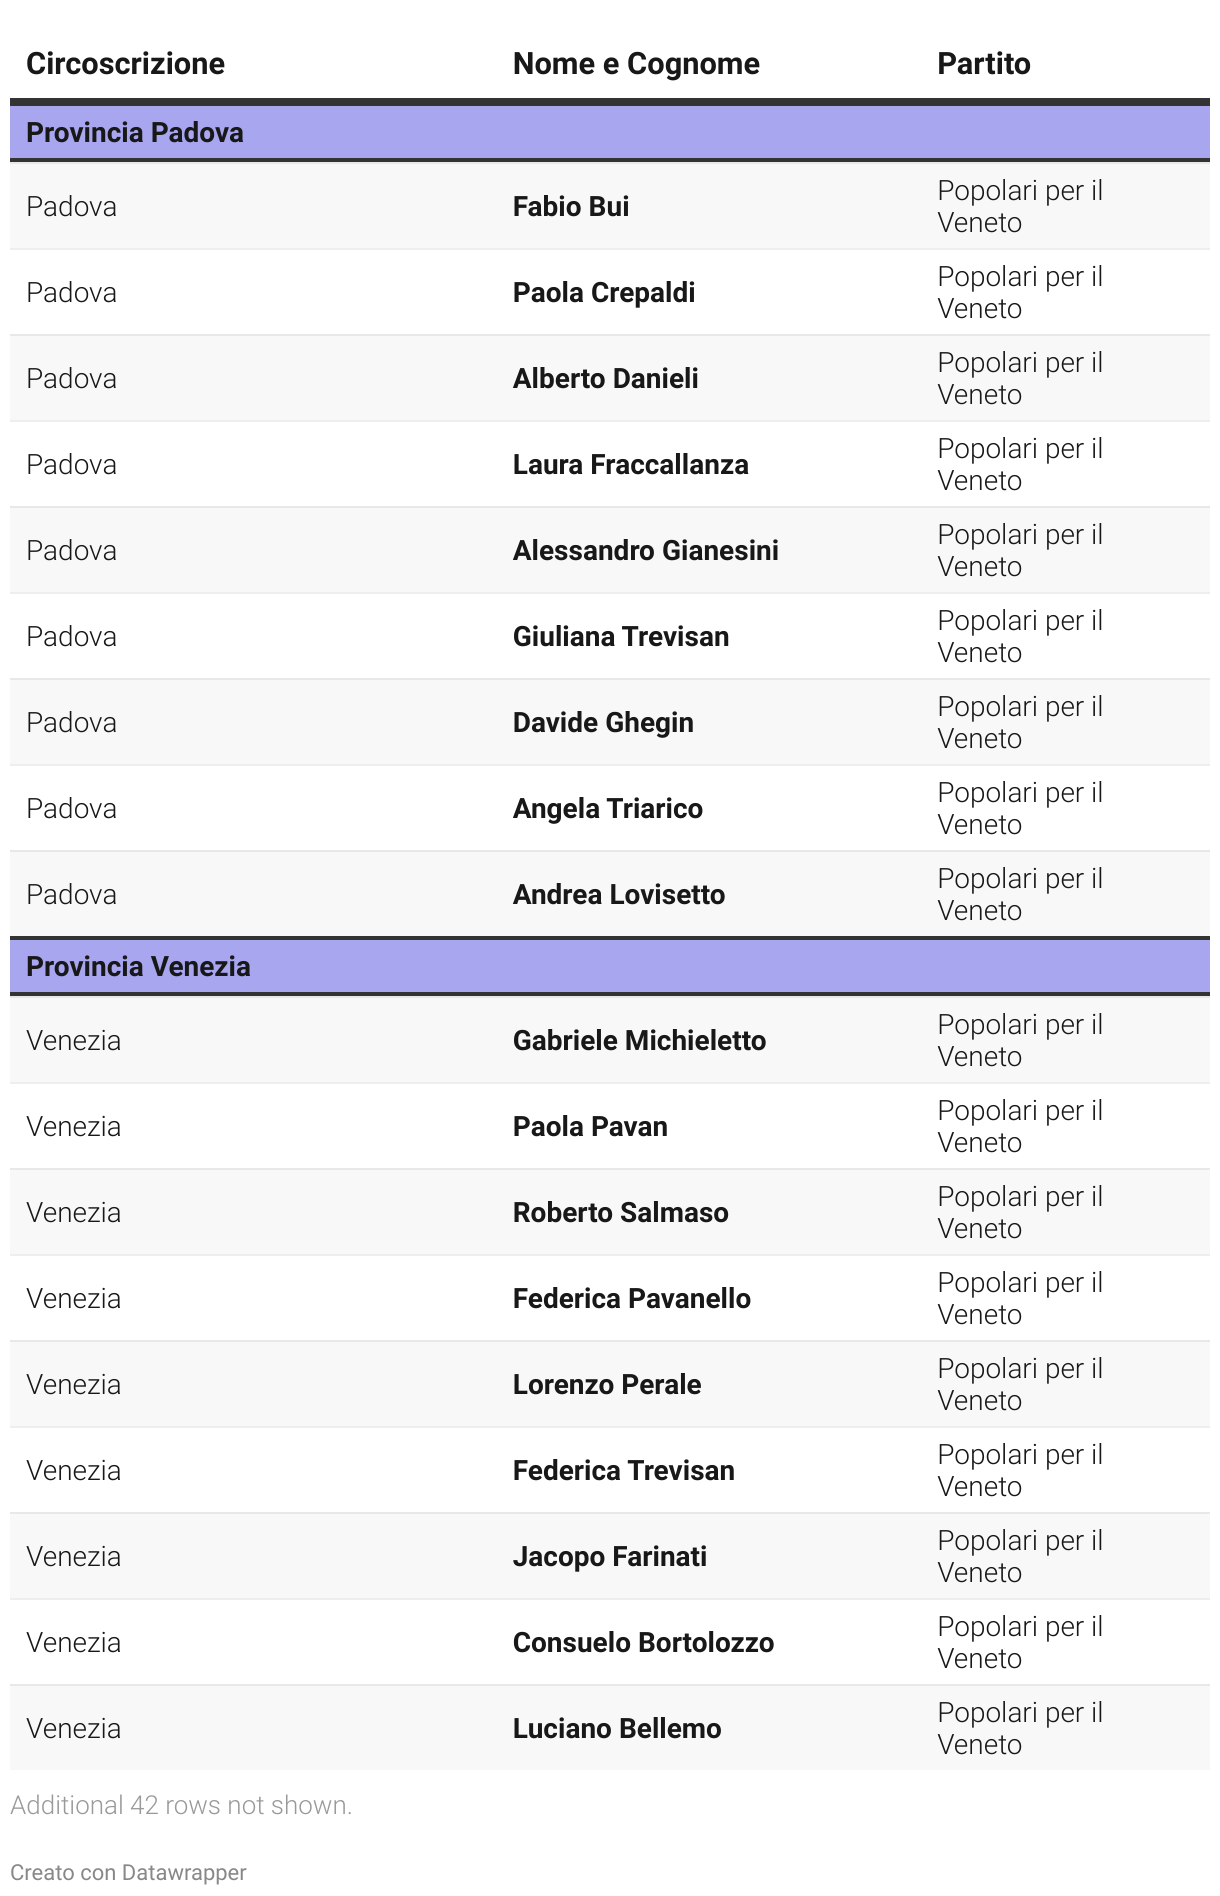
Task: Click the name Paola Crepaldi
Action: [x=604, y=293]
